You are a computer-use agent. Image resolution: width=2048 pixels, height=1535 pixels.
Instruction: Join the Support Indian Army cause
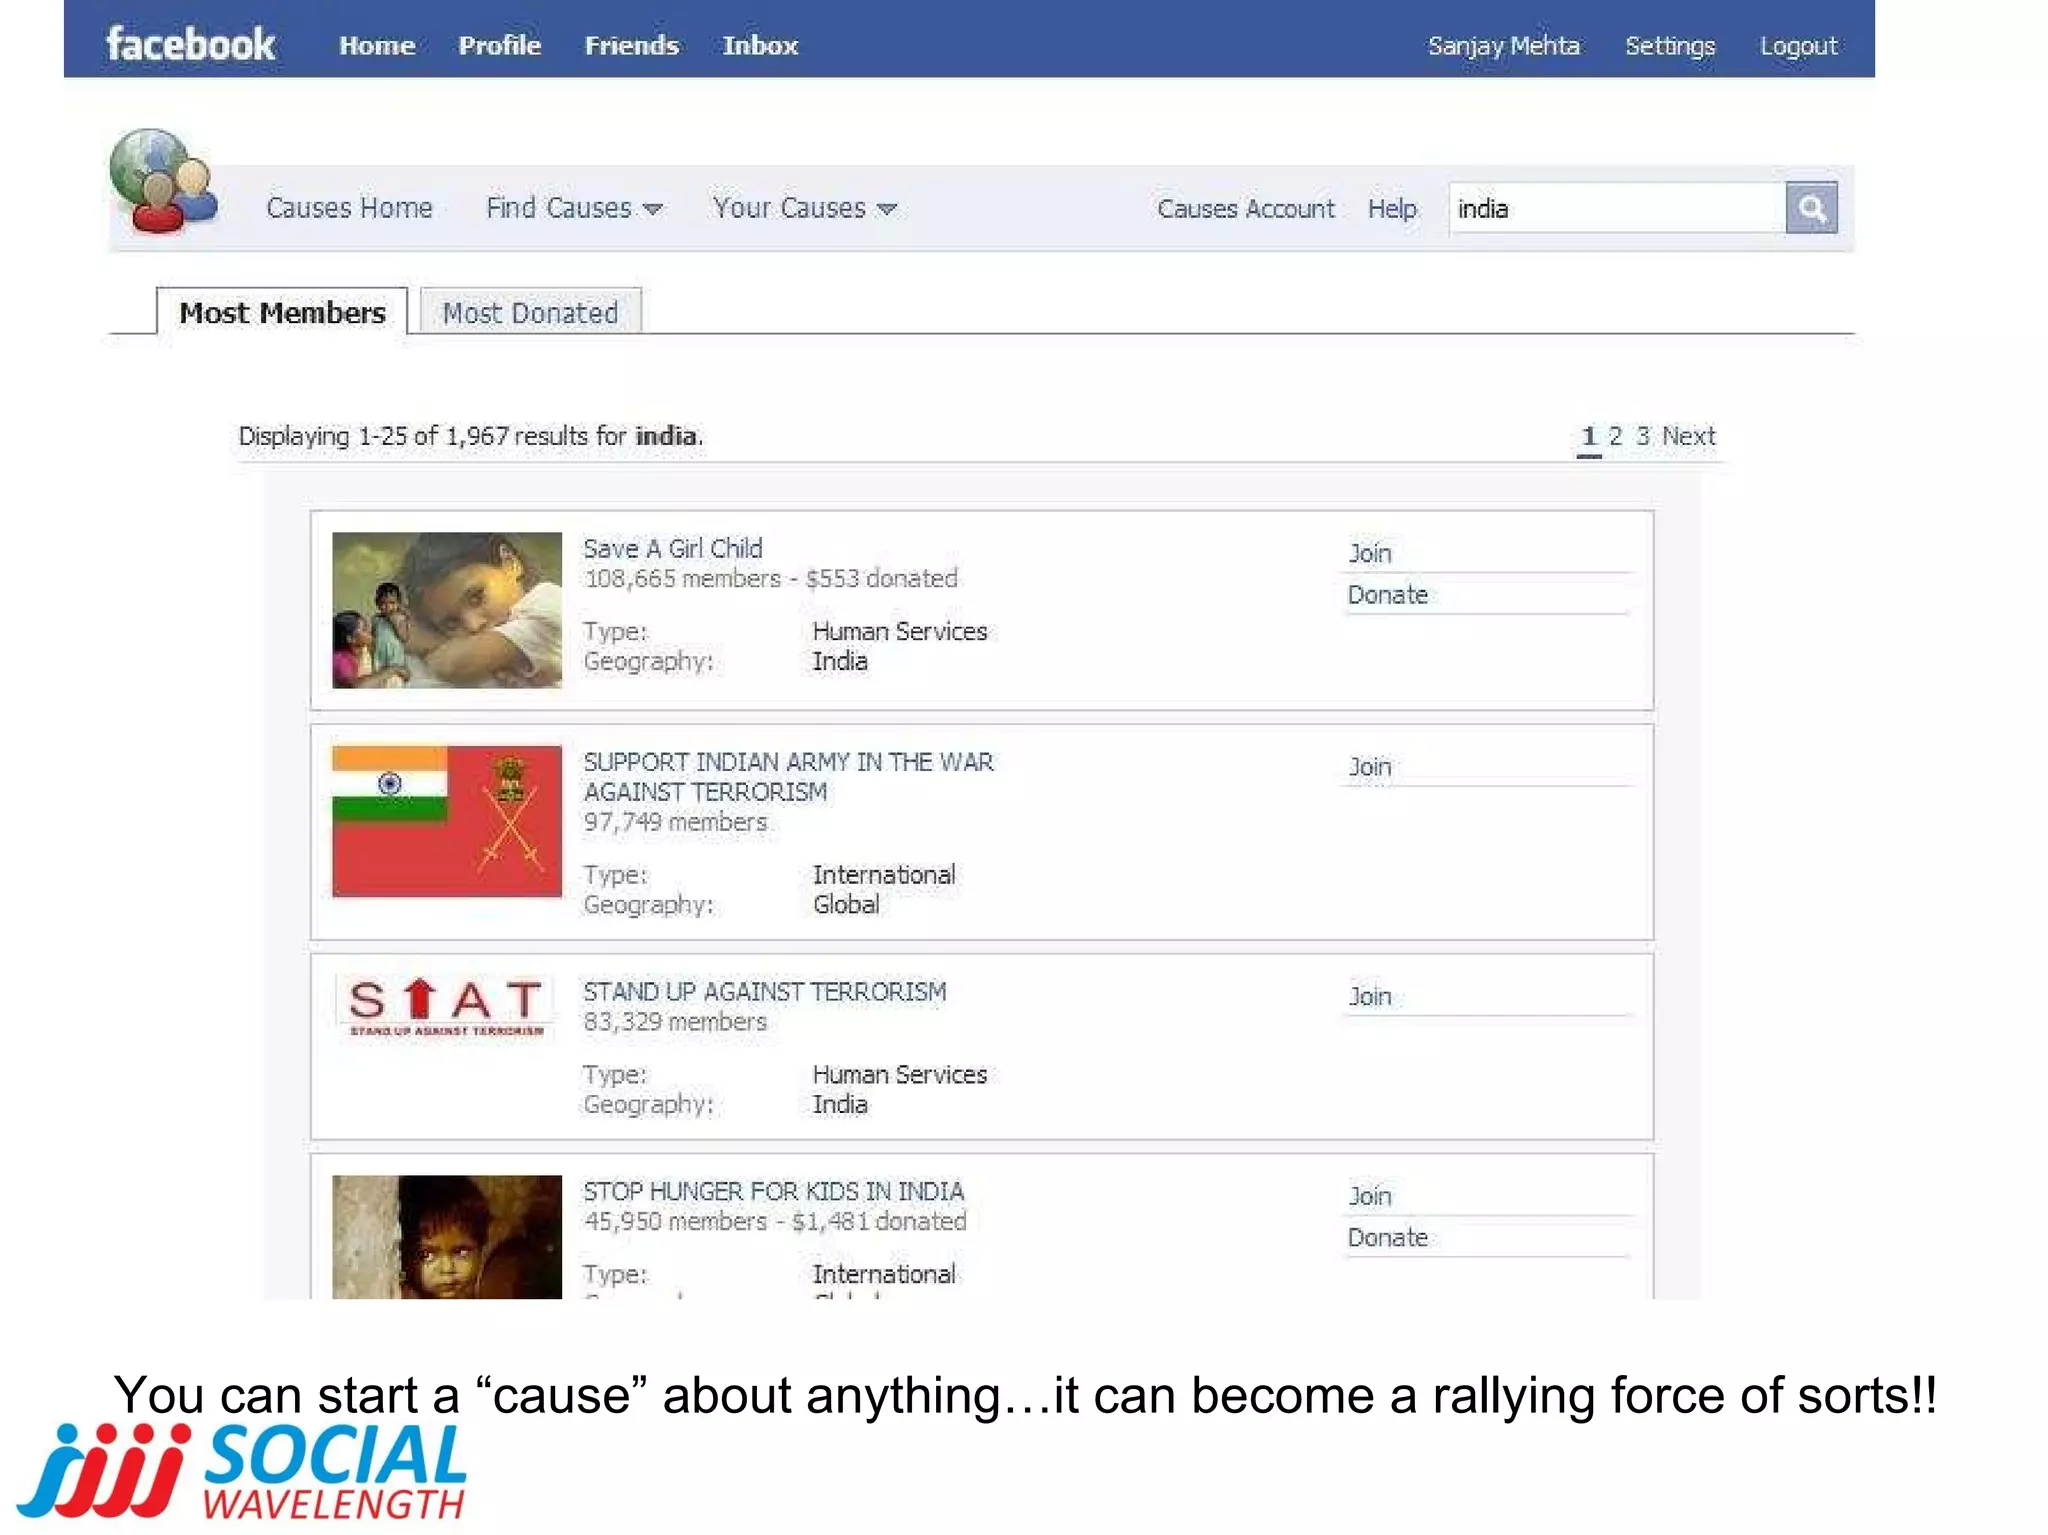1370,767
